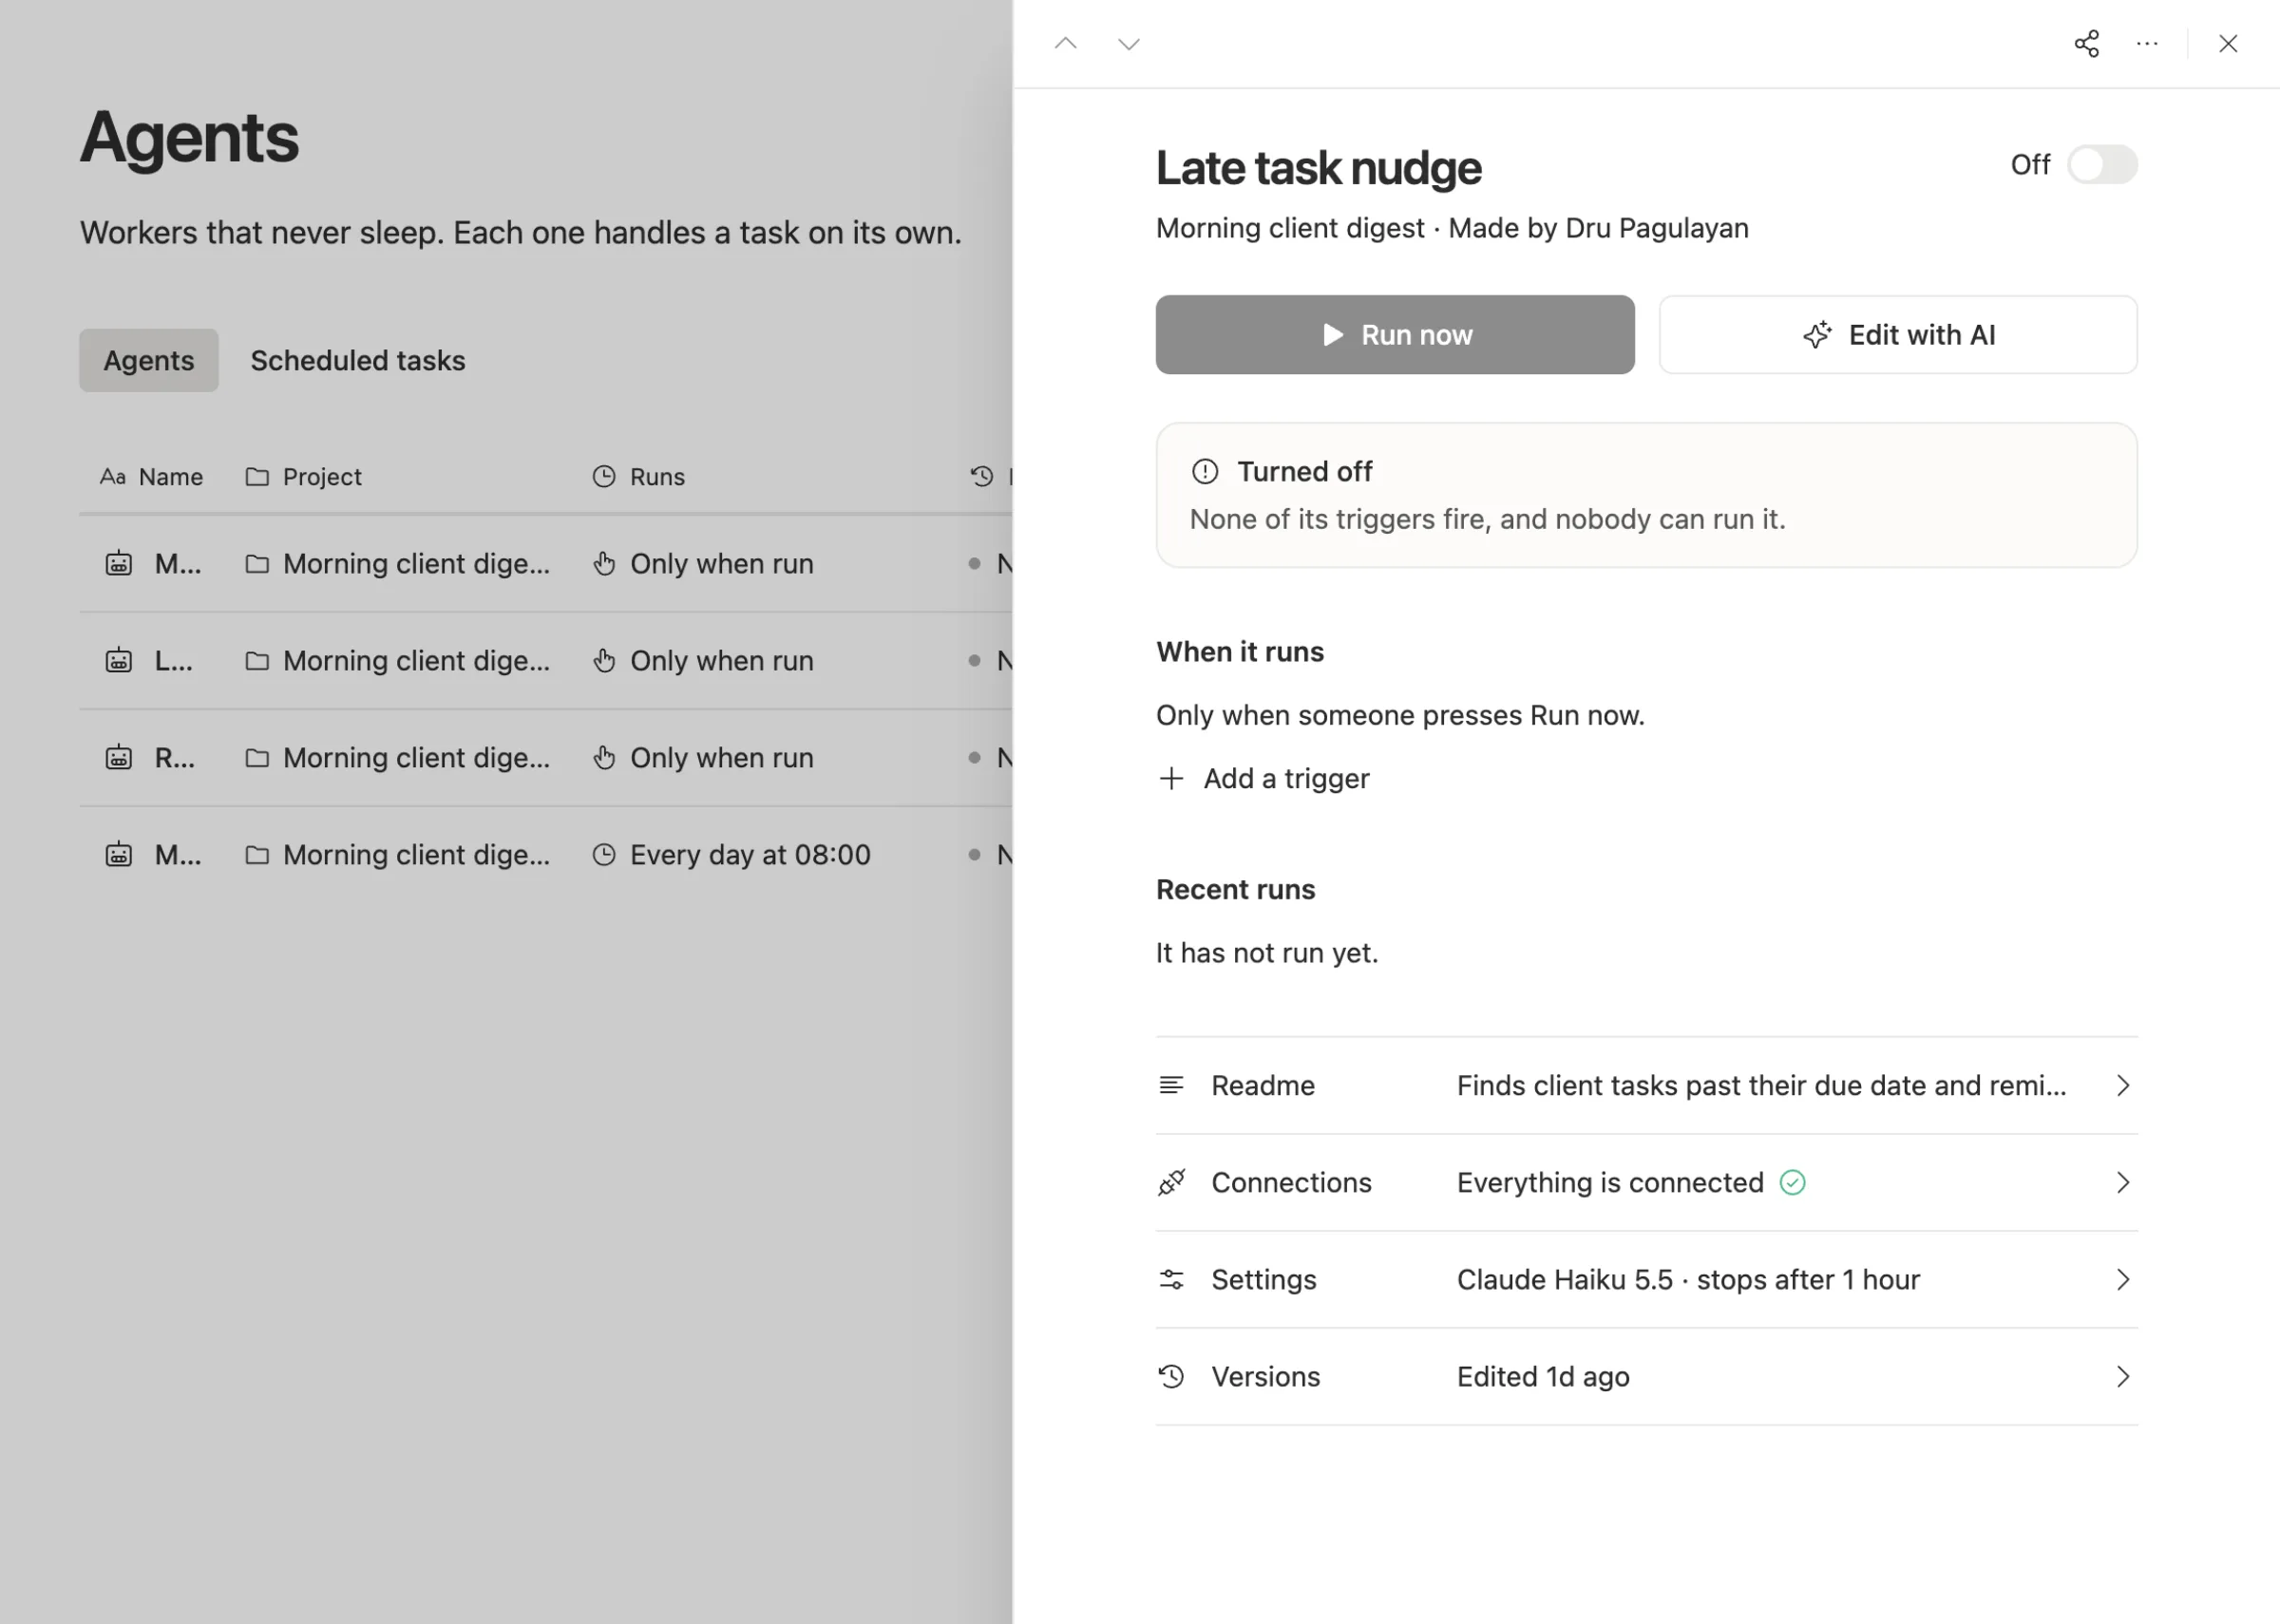
Task: Open the Versions row
Action: coord(1646,1376)
